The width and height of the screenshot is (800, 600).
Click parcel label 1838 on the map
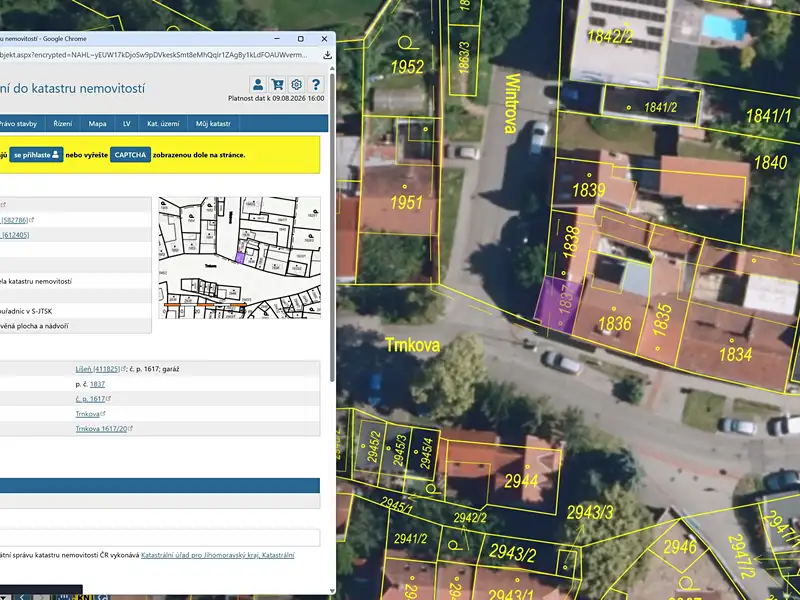(571, 241)
